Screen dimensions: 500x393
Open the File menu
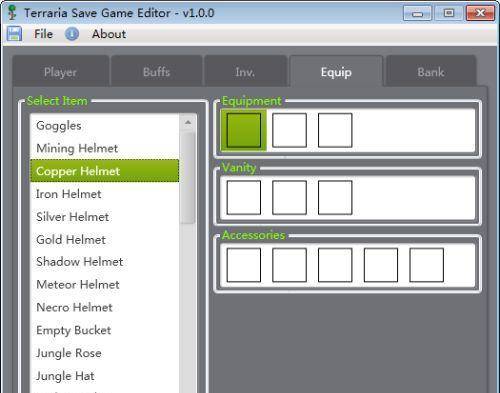click(43, 34)
